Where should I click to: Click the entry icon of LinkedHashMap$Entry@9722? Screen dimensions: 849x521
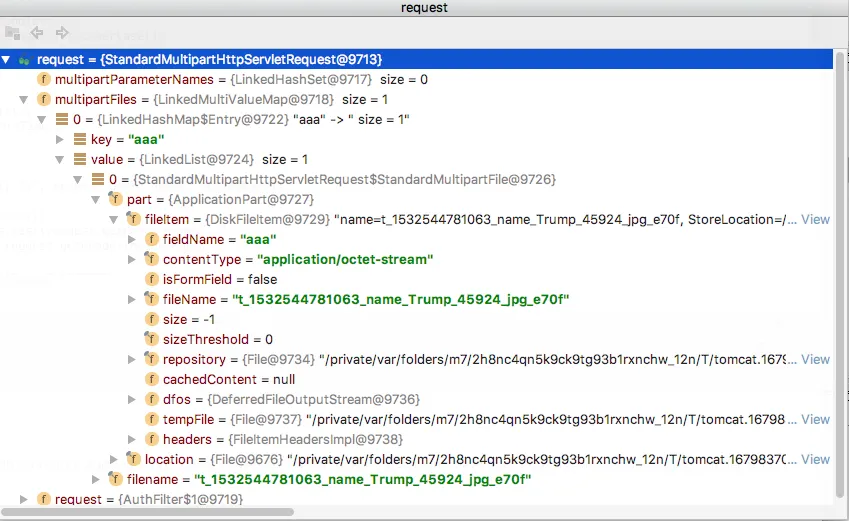point(62,120)
